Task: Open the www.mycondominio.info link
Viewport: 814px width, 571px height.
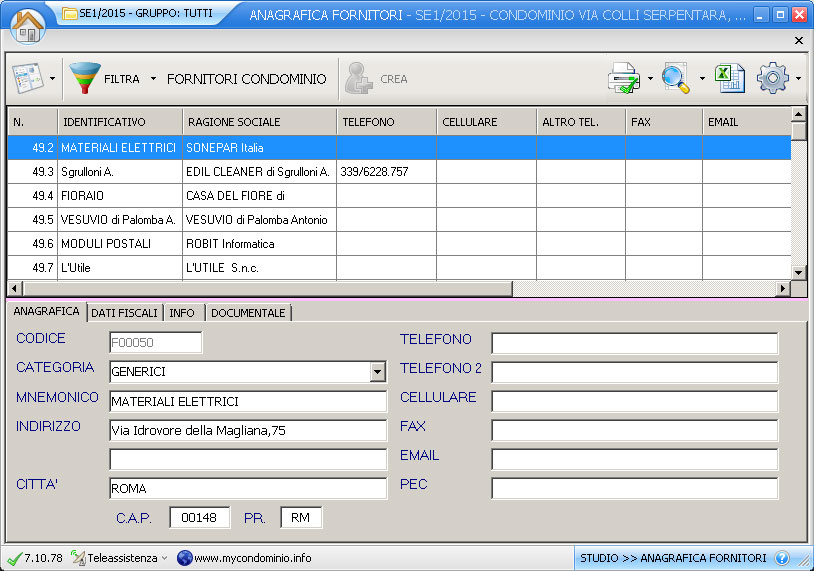Action: pos(252,558)
